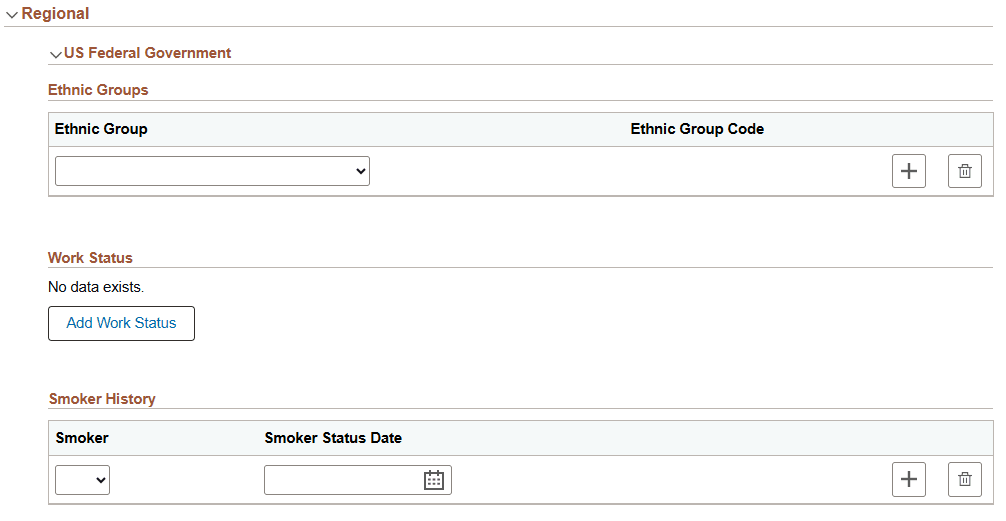
Task: Open the Smoker Status Date calendar picker
Action: [433, 480]
